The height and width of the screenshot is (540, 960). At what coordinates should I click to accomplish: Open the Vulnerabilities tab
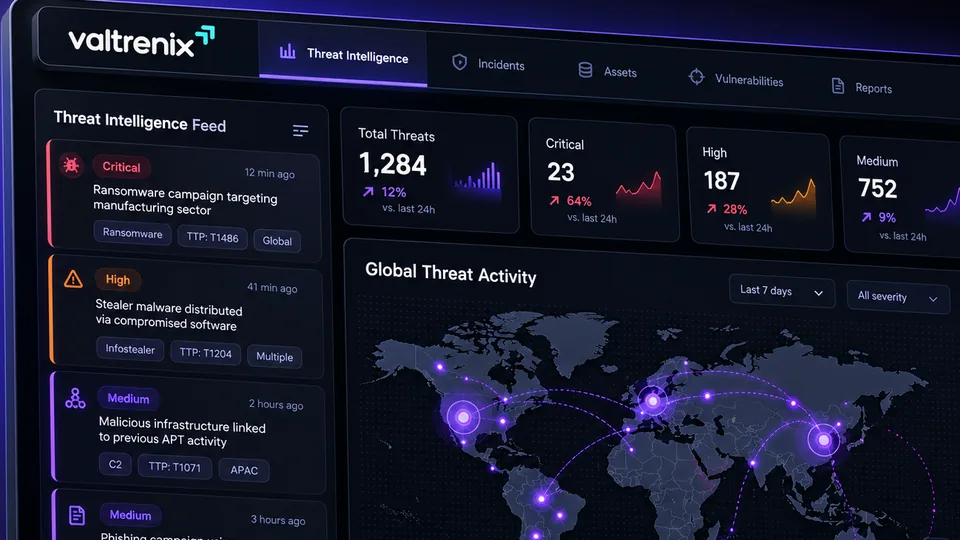(x=735, y=79)
